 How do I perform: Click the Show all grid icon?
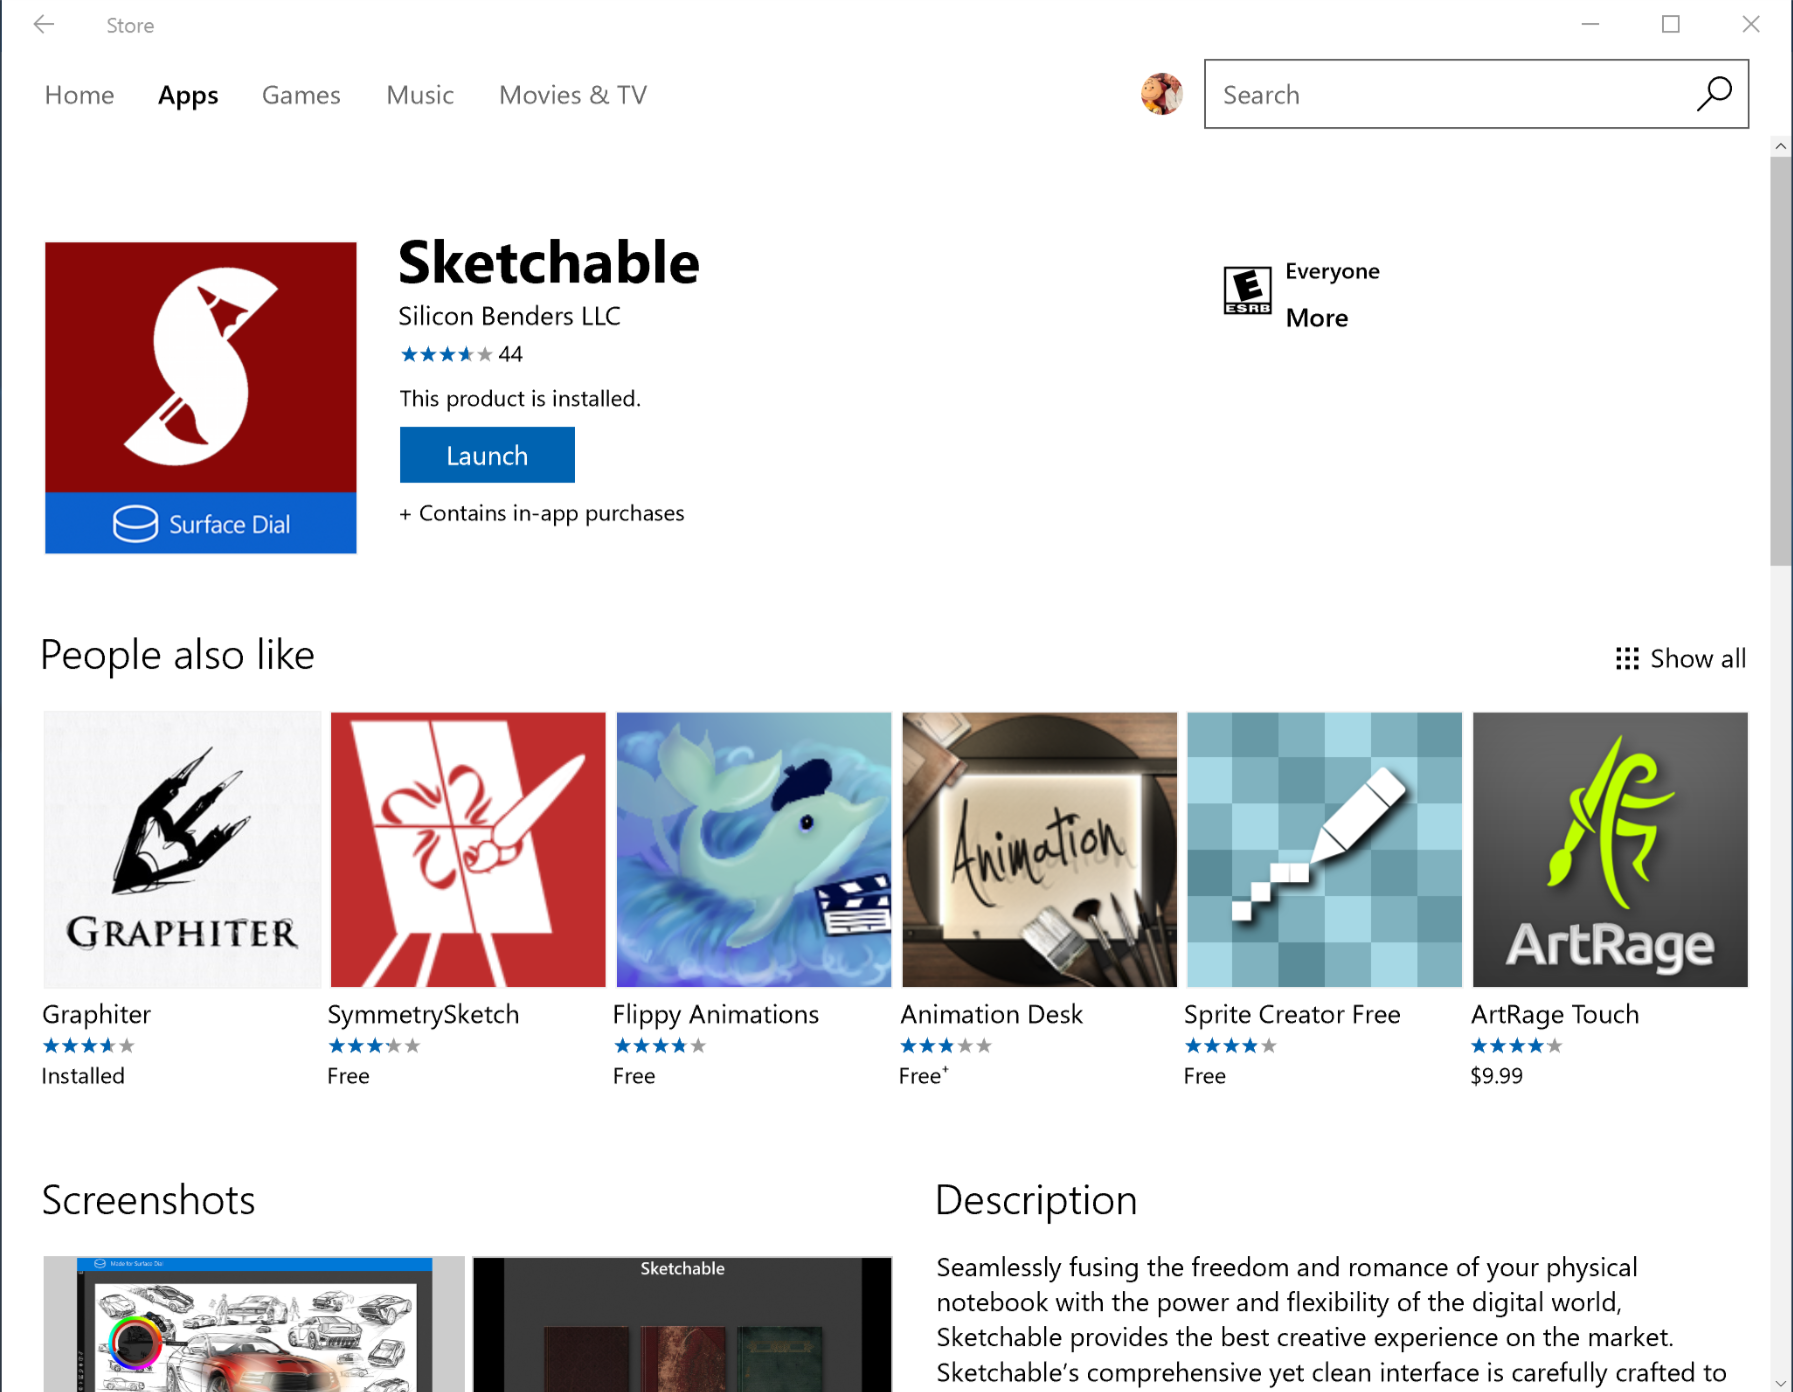click(1627, 658)
